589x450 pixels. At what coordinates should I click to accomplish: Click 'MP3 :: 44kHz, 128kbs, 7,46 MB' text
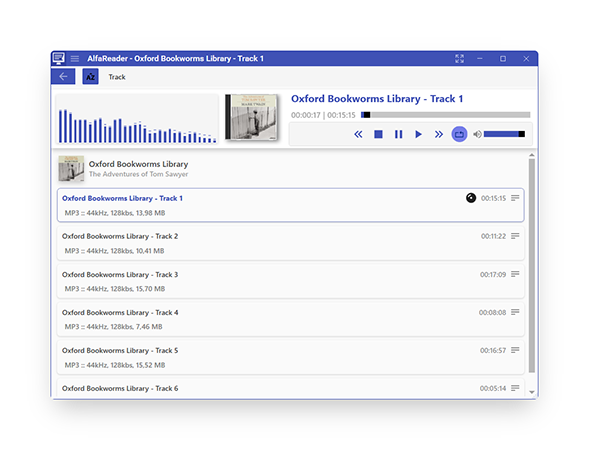tap(113, 327)
